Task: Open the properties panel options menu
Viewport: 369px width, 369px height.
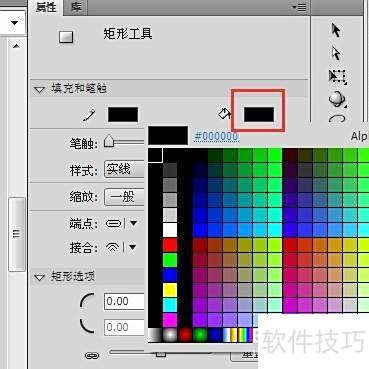Action: pos(299,7)
